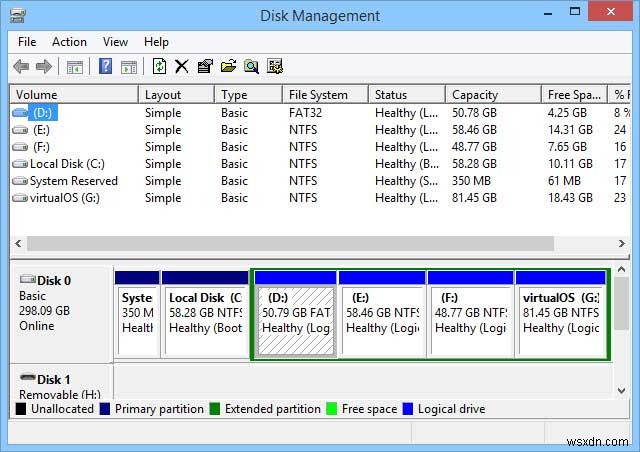Viewport: 640px width, 452px height.
Task: Click the 350 MB capacity cell
Action: click(x=471, y=181)
